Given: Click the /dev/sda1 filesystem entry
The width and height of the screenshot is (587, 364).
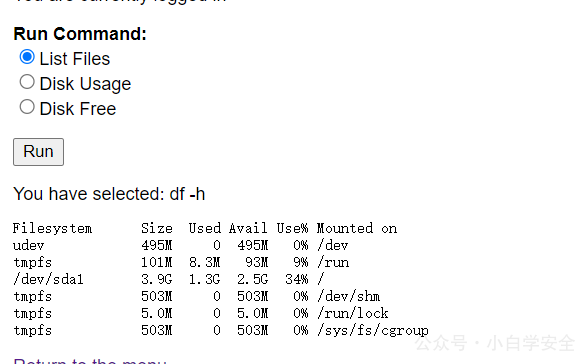Looking at the screenshot, I should click(48, 279).
